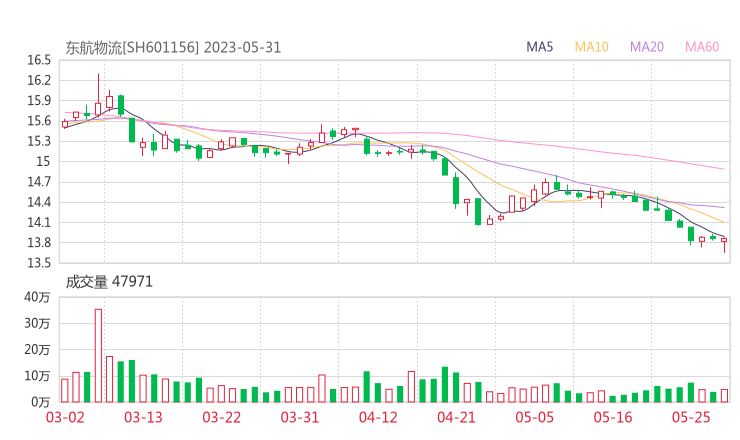Click the 03-31 date axis label

(x=300, y=417)
